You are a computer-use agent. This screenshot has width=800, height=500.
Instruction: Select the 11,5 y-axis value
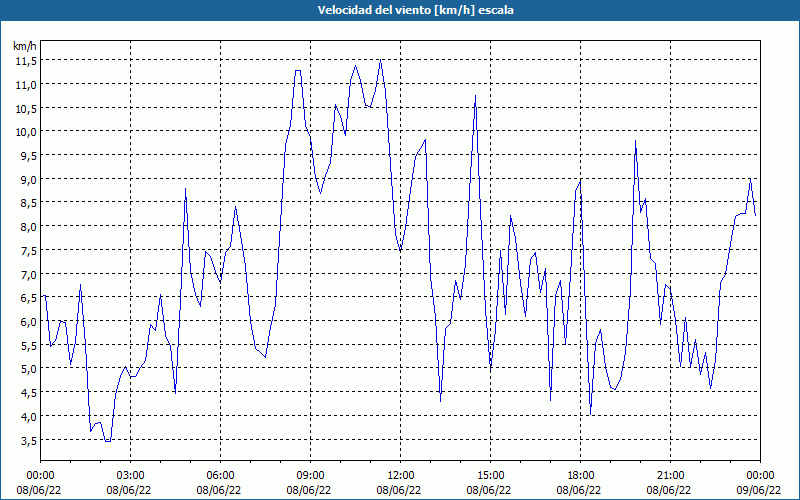(26, 61)
